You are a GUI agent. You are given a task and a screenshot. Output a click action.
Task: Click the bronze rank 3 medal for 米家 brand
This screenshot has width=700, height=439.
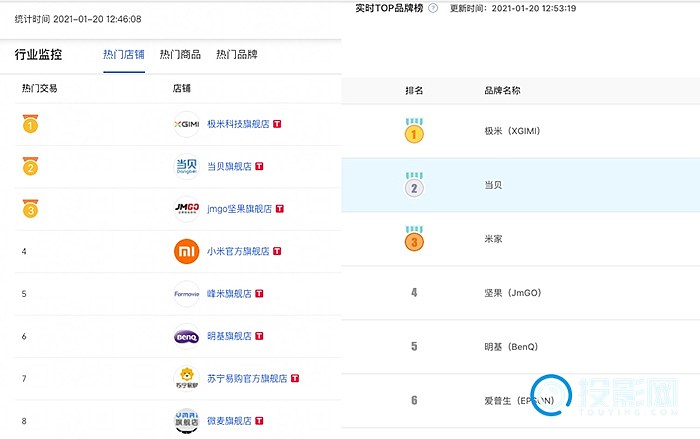(x=414, y=239)
